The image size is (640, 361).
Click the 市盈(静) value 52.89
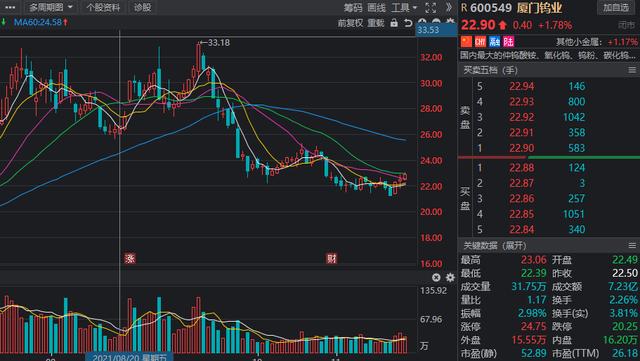534,353
